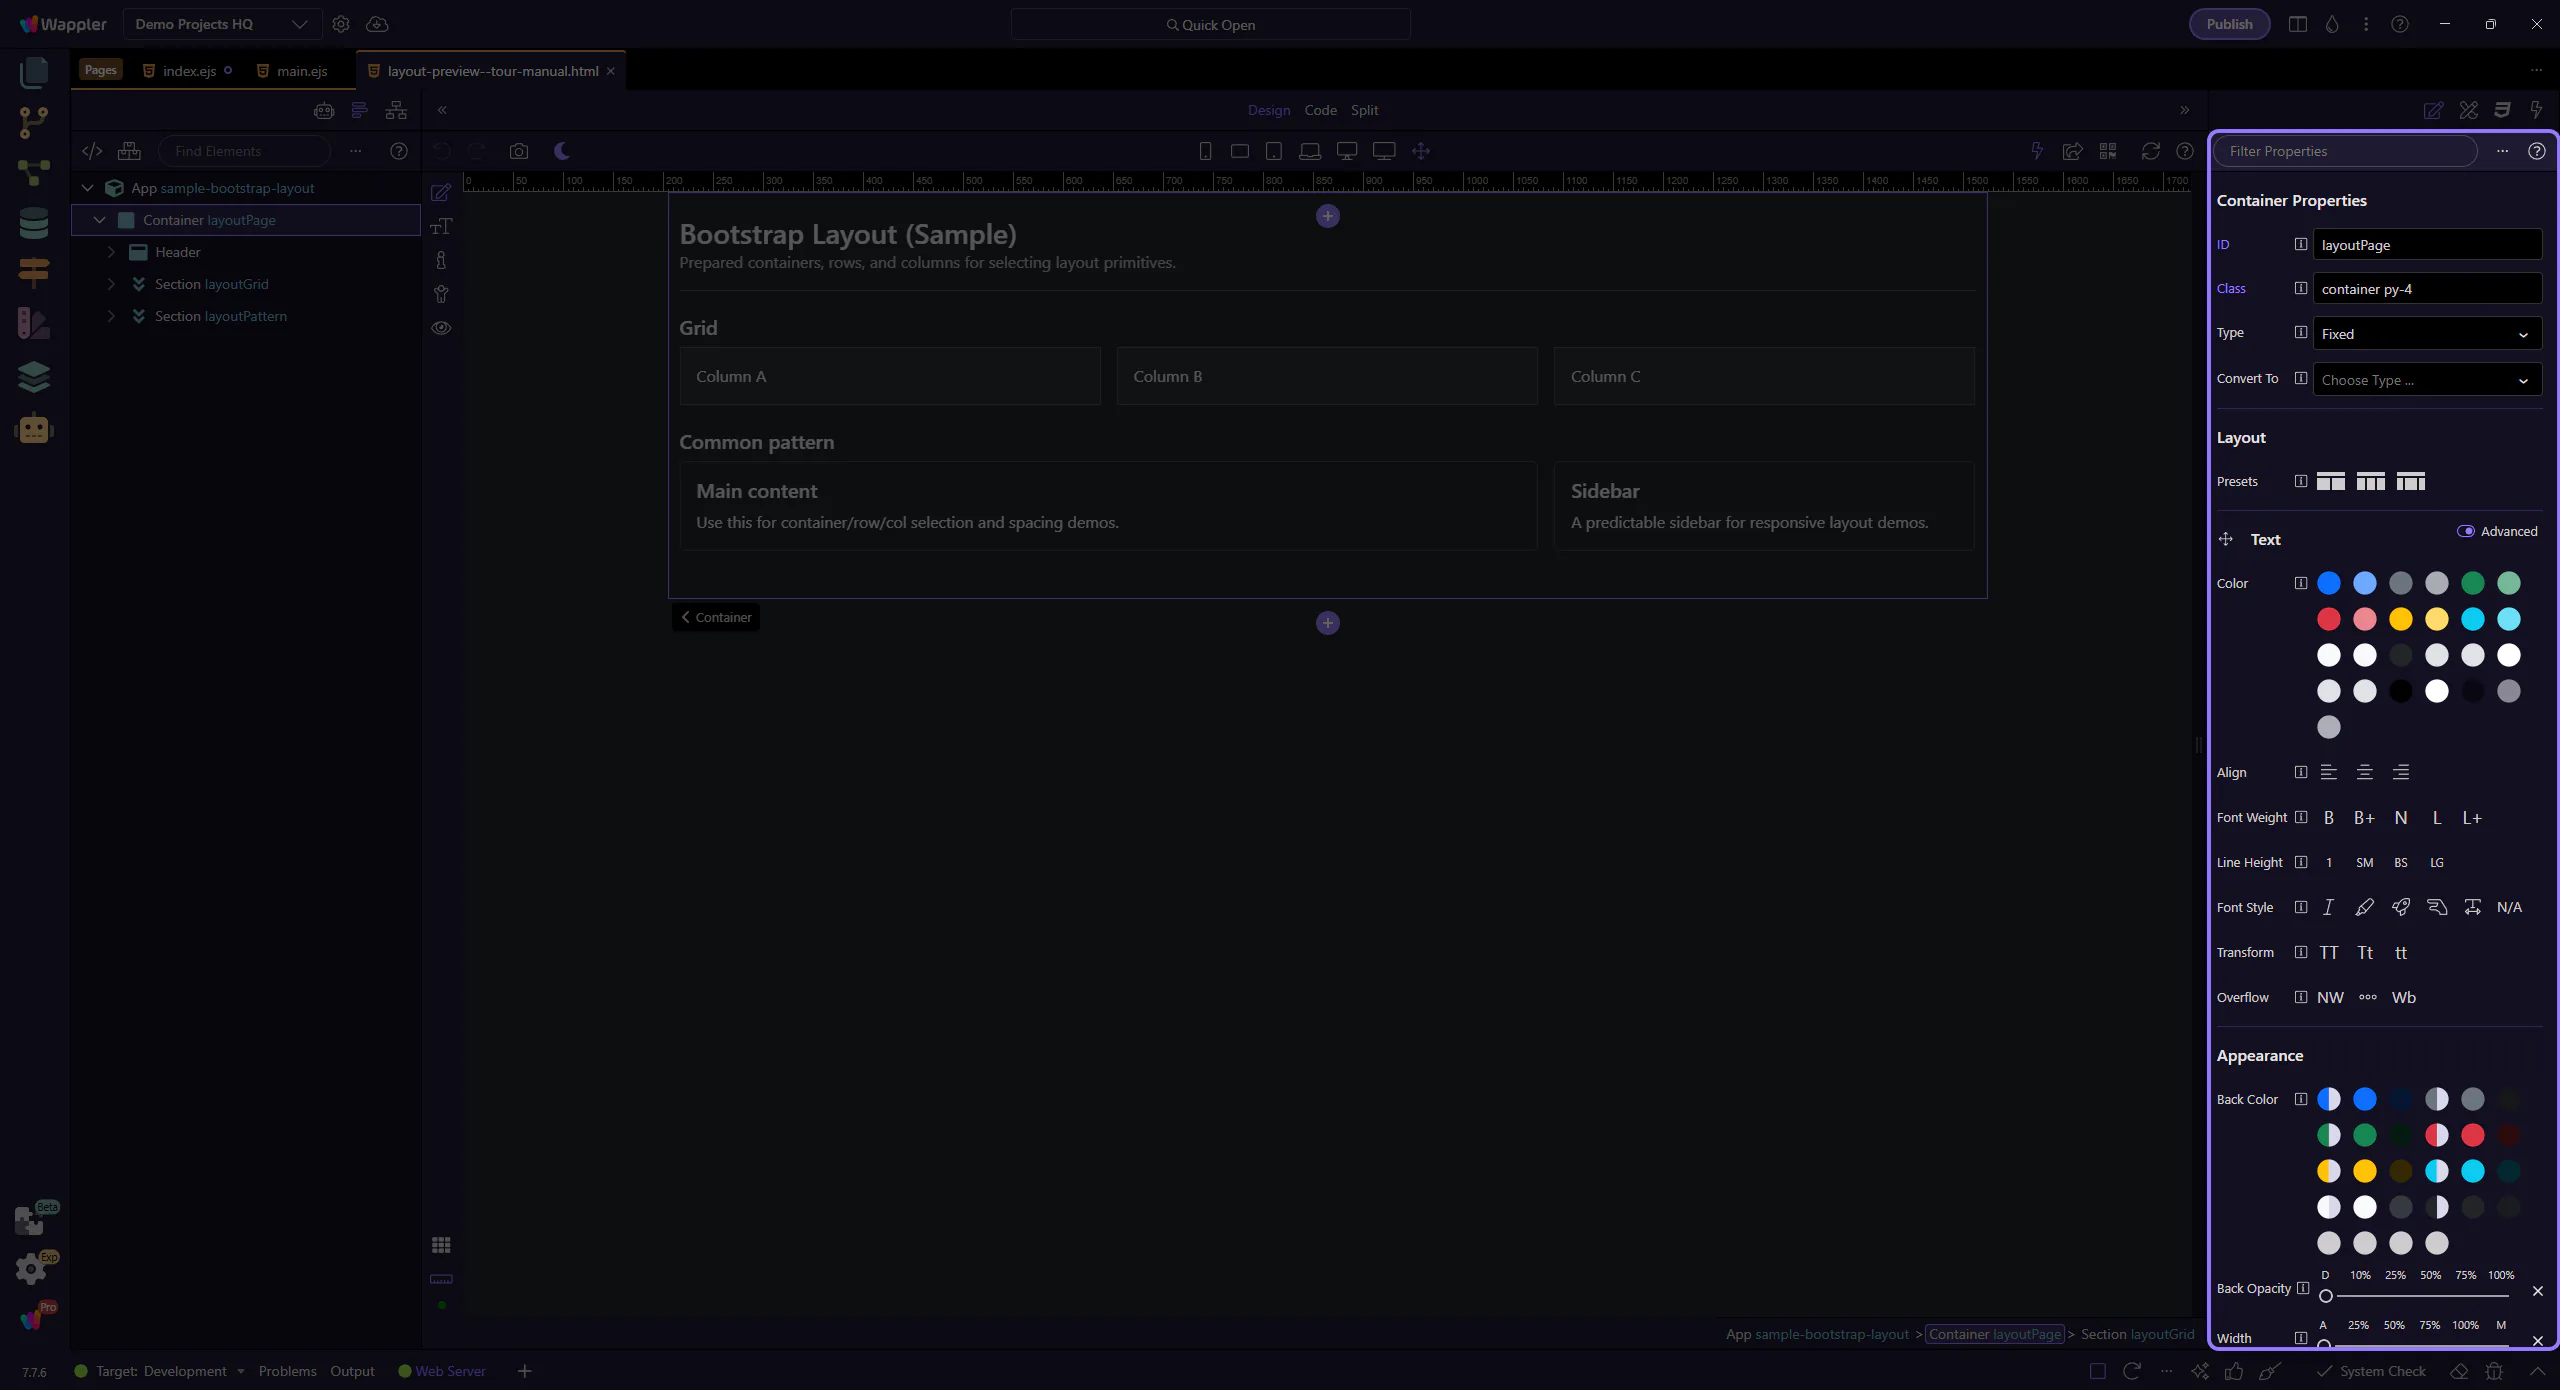The height and width of the screenshot is (1390, 2560).
Task: Toggle the Advanced switch in Text section
Action: [2466, 531]
